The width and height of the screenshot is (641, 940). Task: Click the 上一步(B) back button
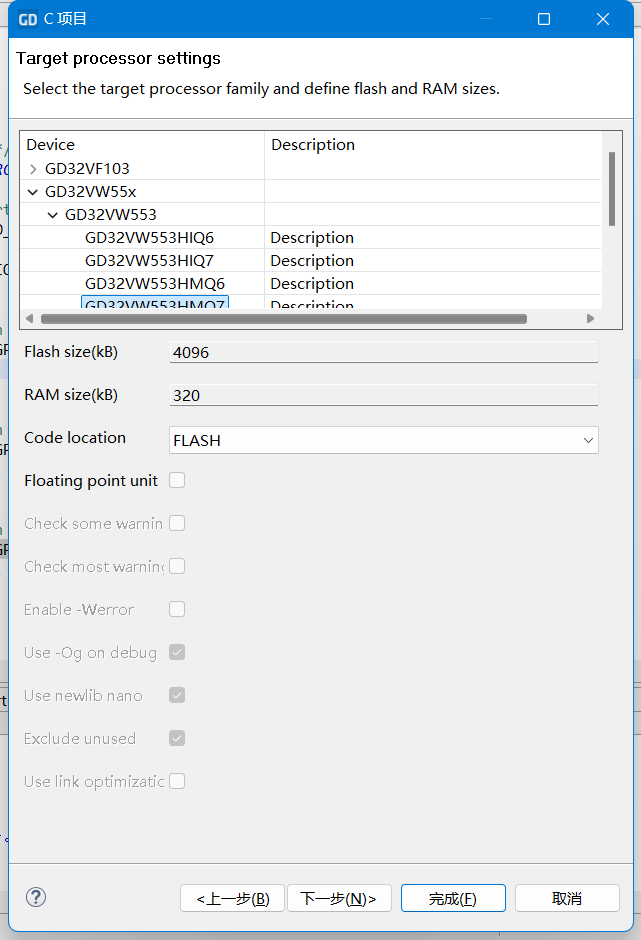tap(232, 898)
